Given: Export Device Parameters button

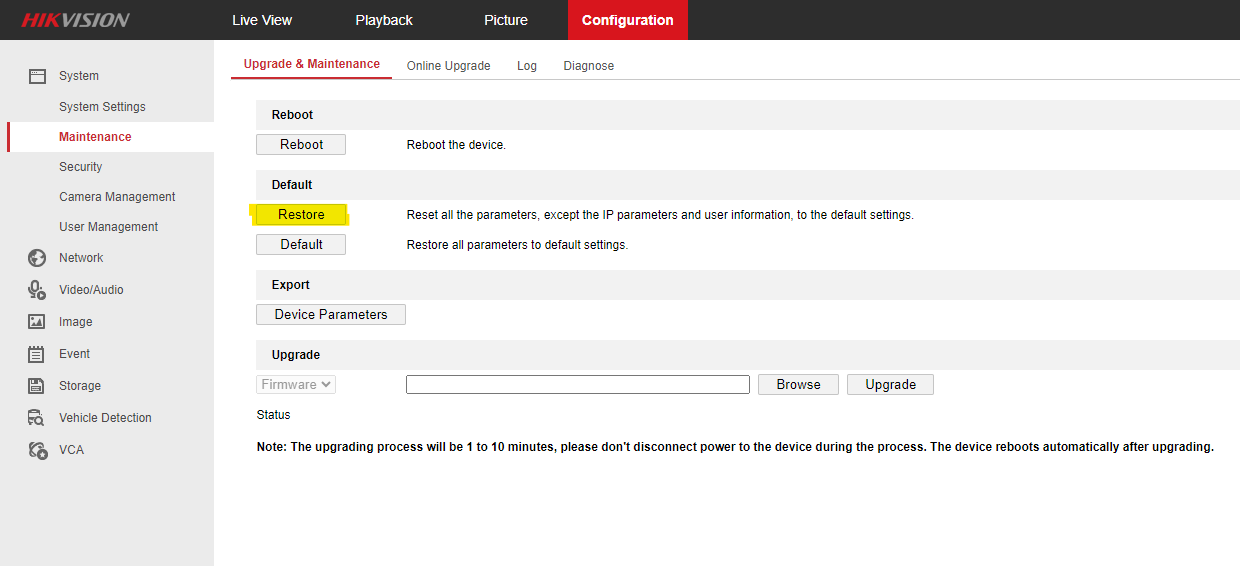Looking at the screenshot, I should [x=331, y=315].
